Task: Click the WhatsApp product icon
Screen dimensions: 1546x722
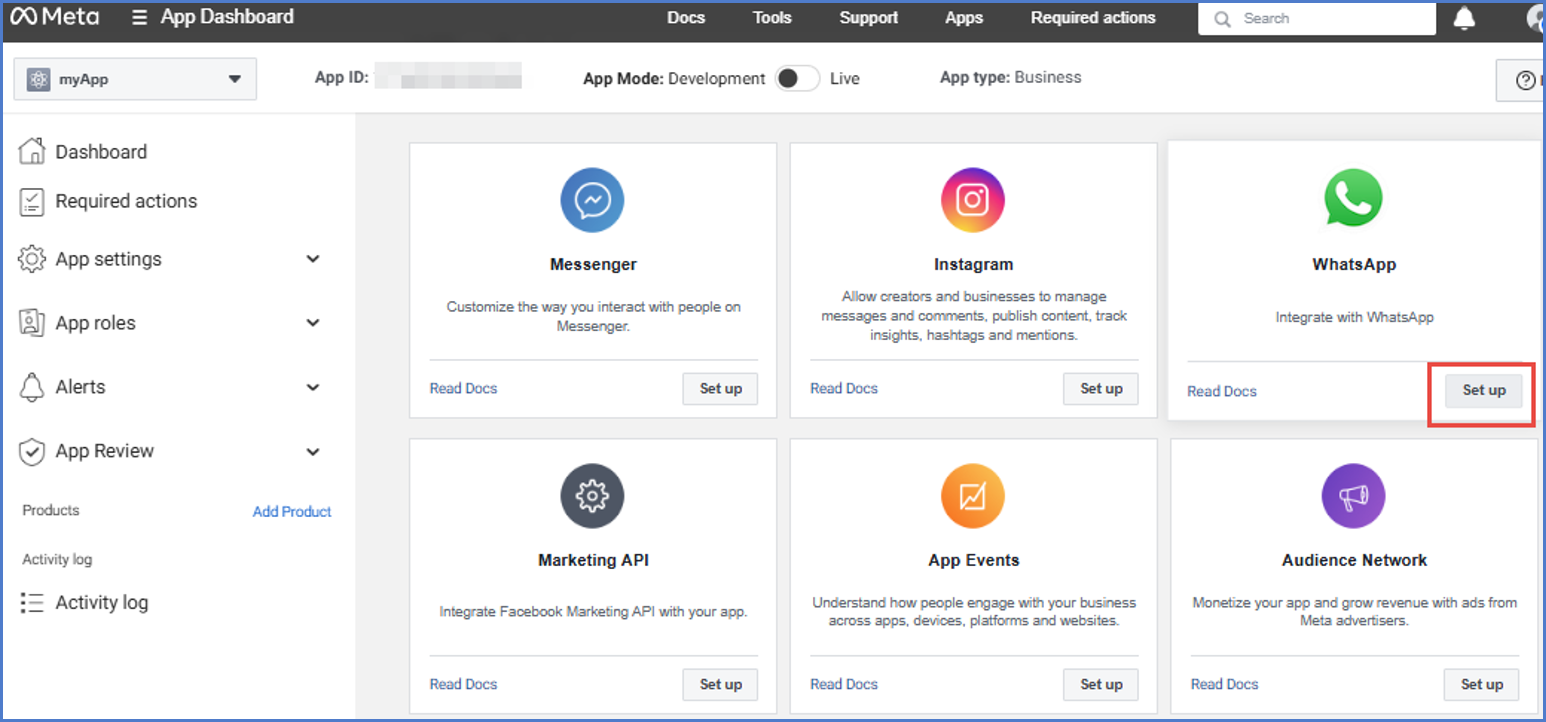Action: (x=1353, y=199)
